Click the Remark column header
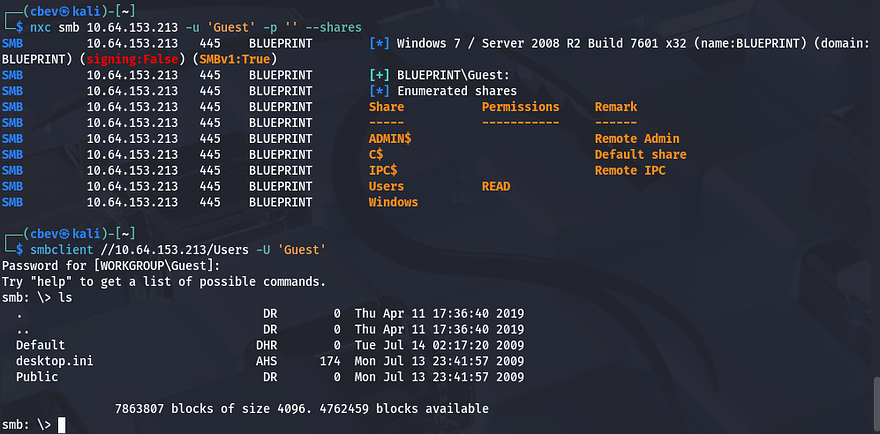The width and height of the screenshot is (880, 434). (615, 107)
